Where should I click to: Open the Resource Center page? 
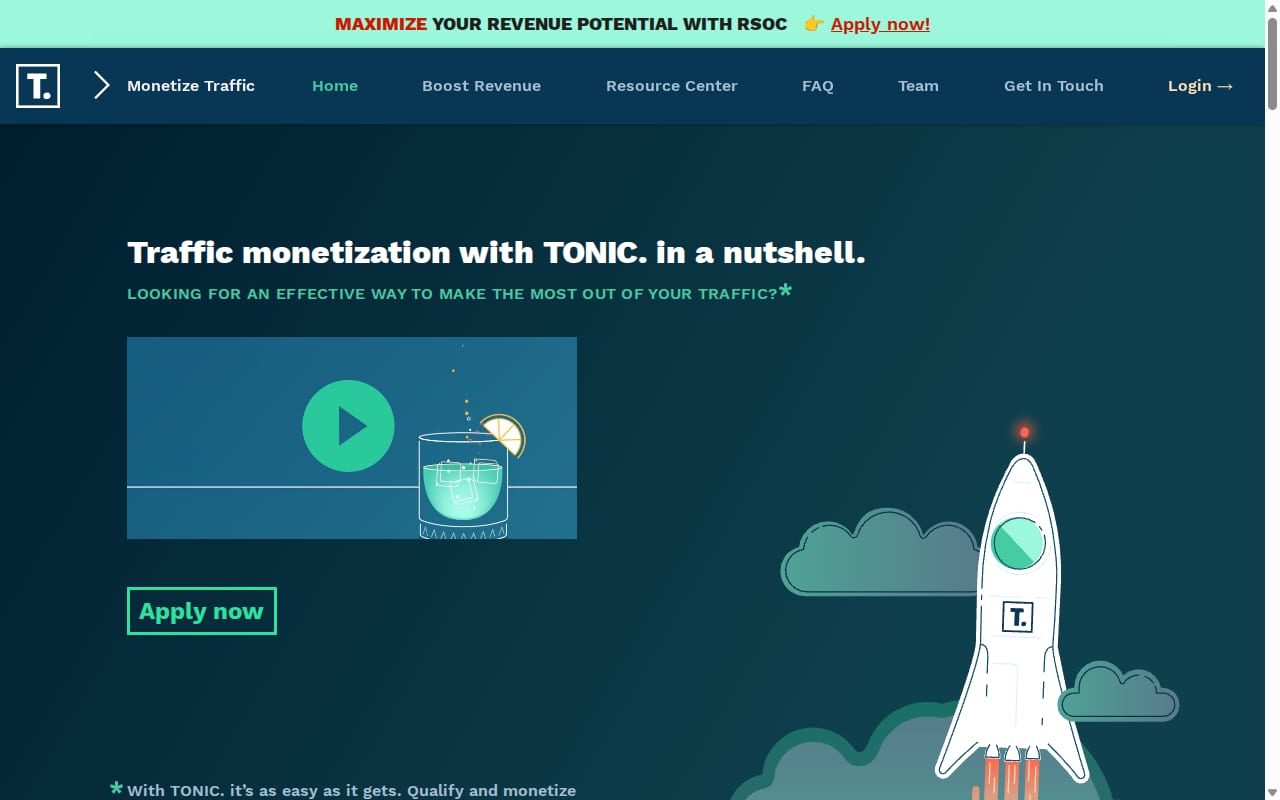pyautogui.click(x=672, y=86)
